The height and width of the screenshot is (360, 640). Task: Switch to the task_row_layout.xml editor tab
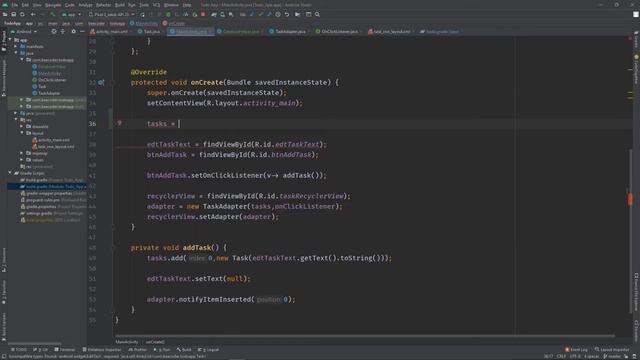pos(389,31)
